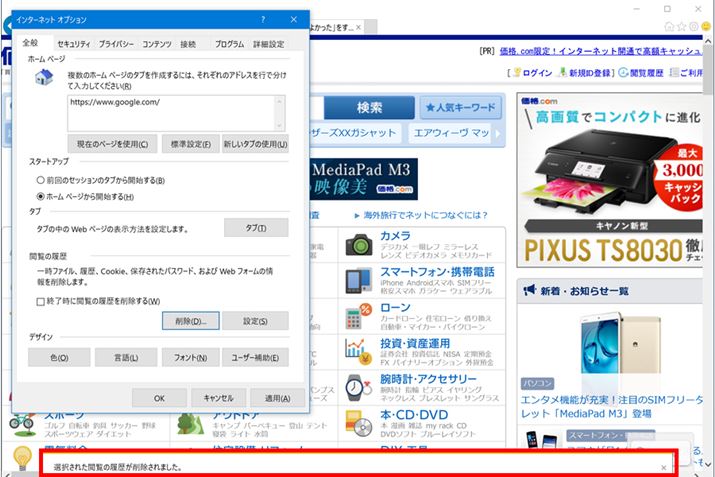715x477 pixels.
Task: Click the light bulb category icon
Action: [x=22, y=458]
